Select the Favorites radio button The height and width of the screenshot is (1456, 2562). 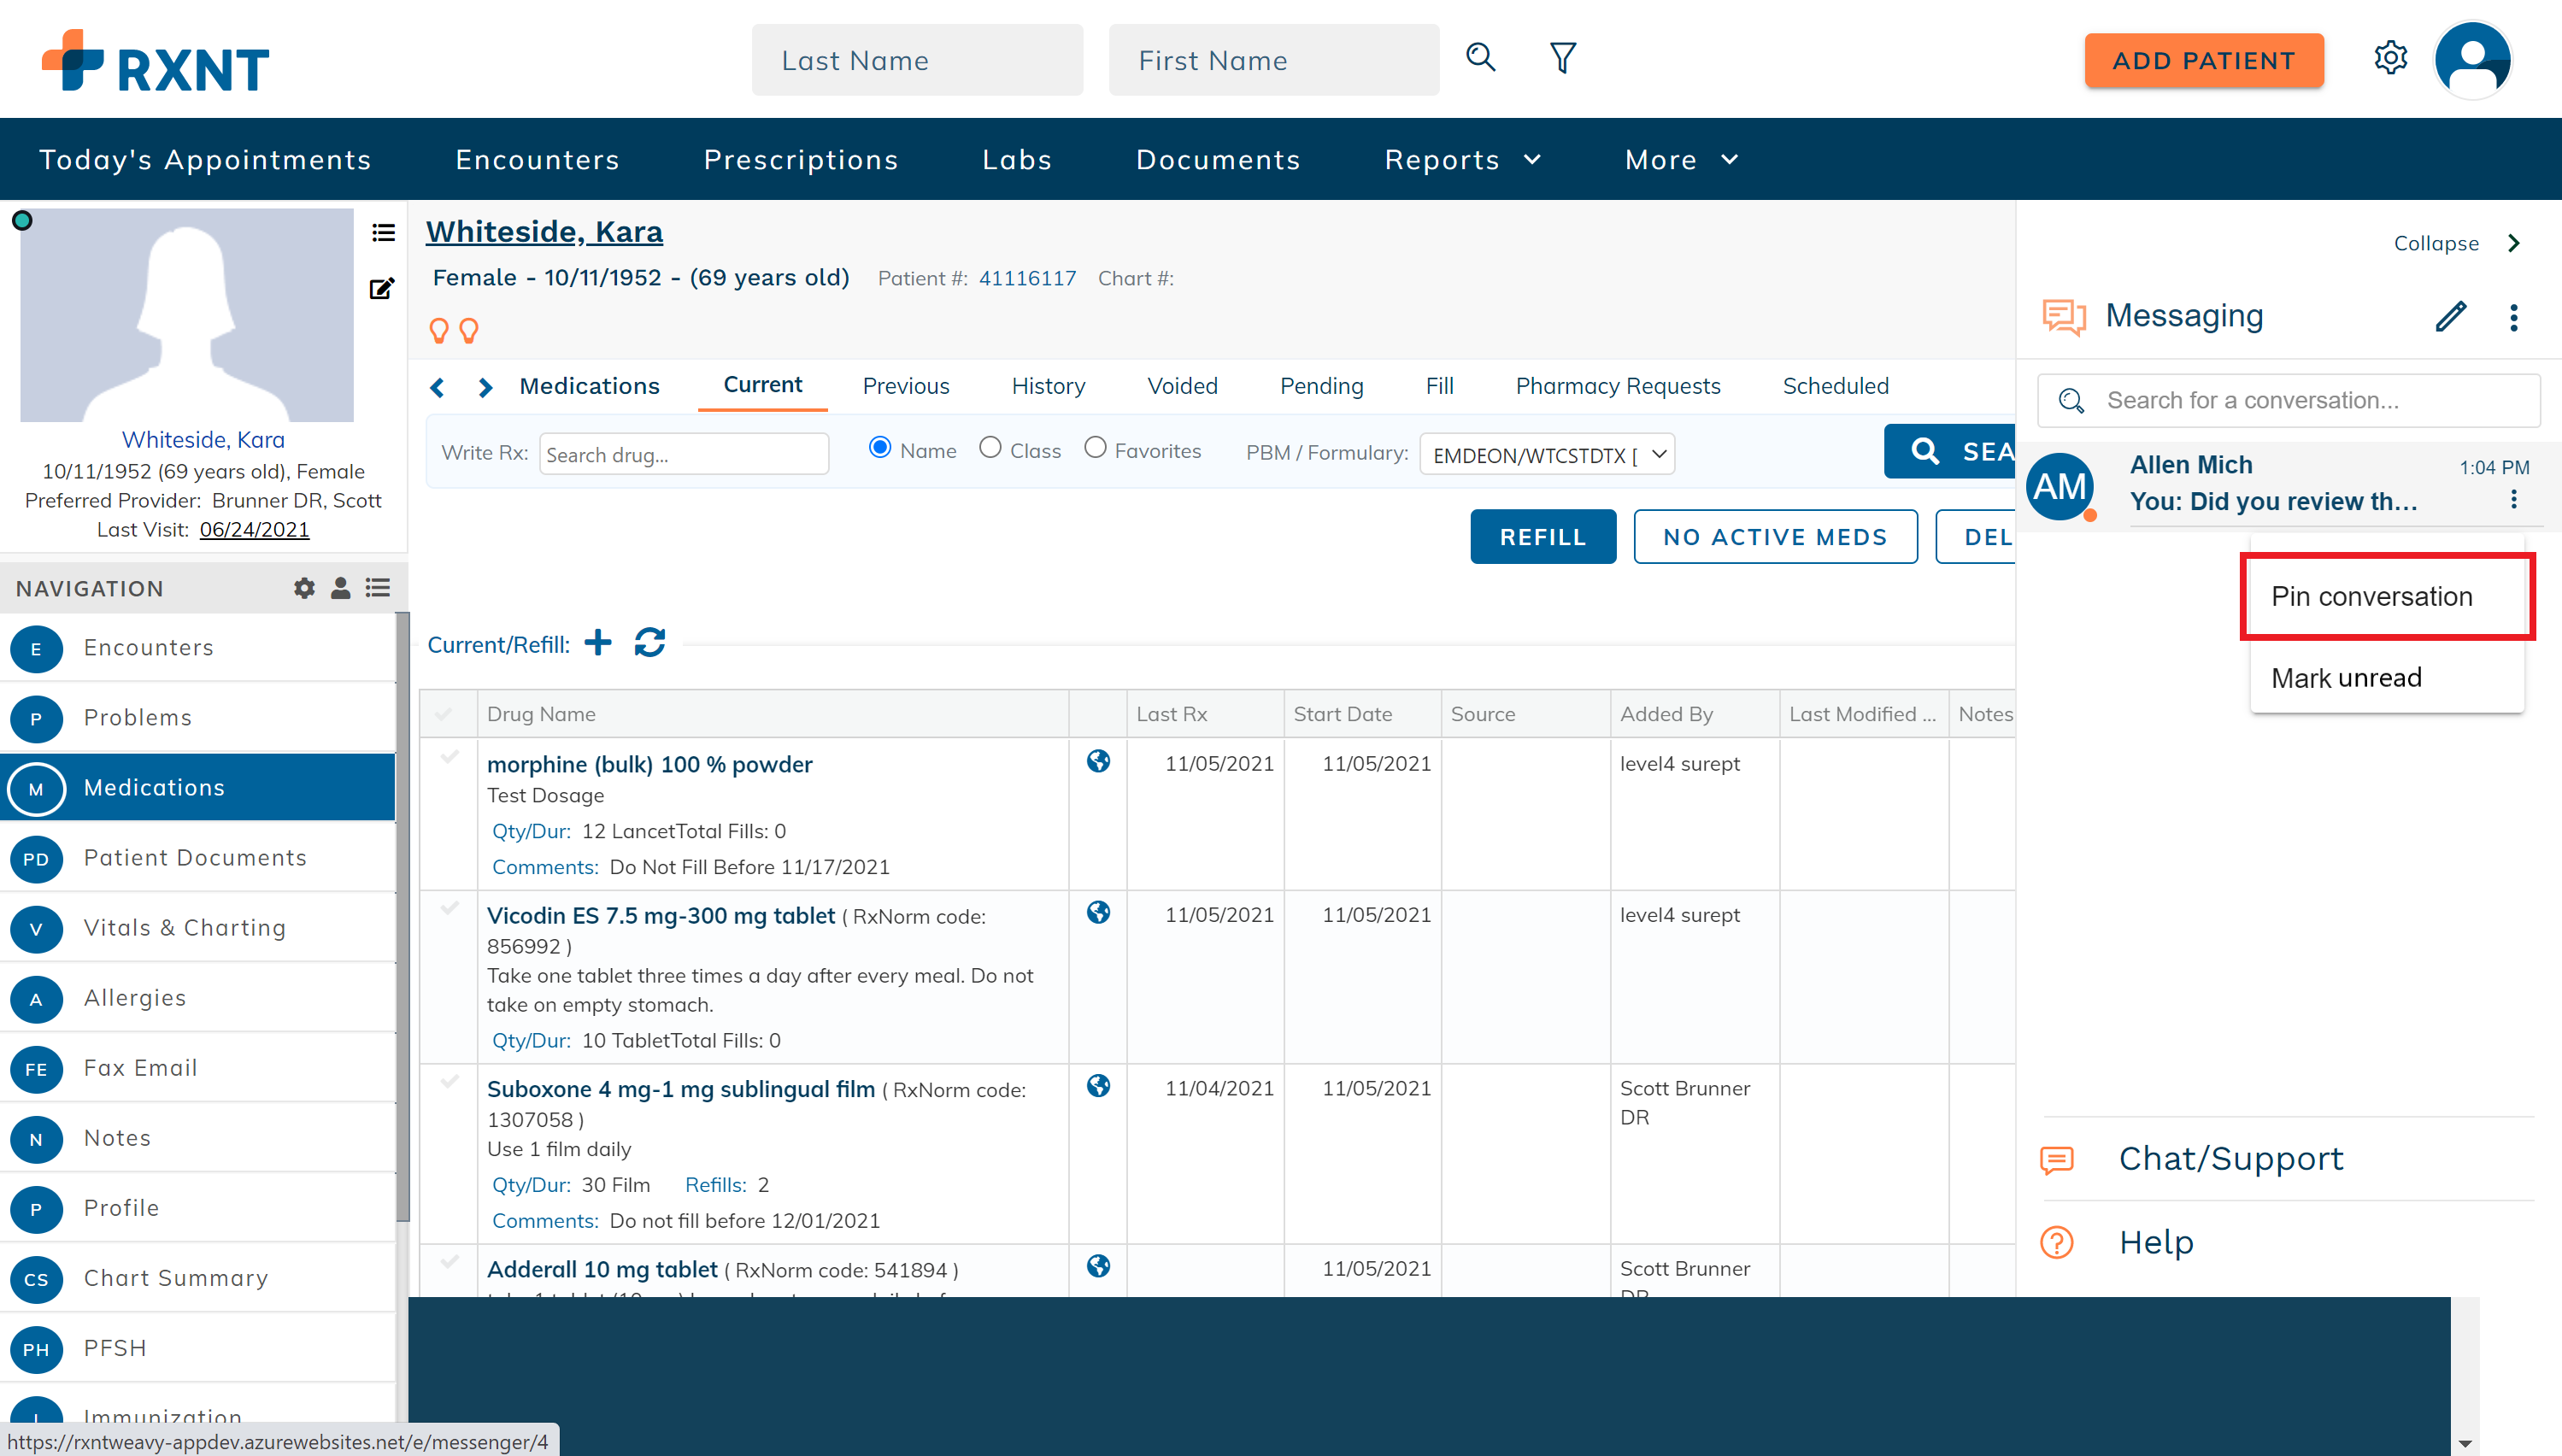coord(1095,448)
